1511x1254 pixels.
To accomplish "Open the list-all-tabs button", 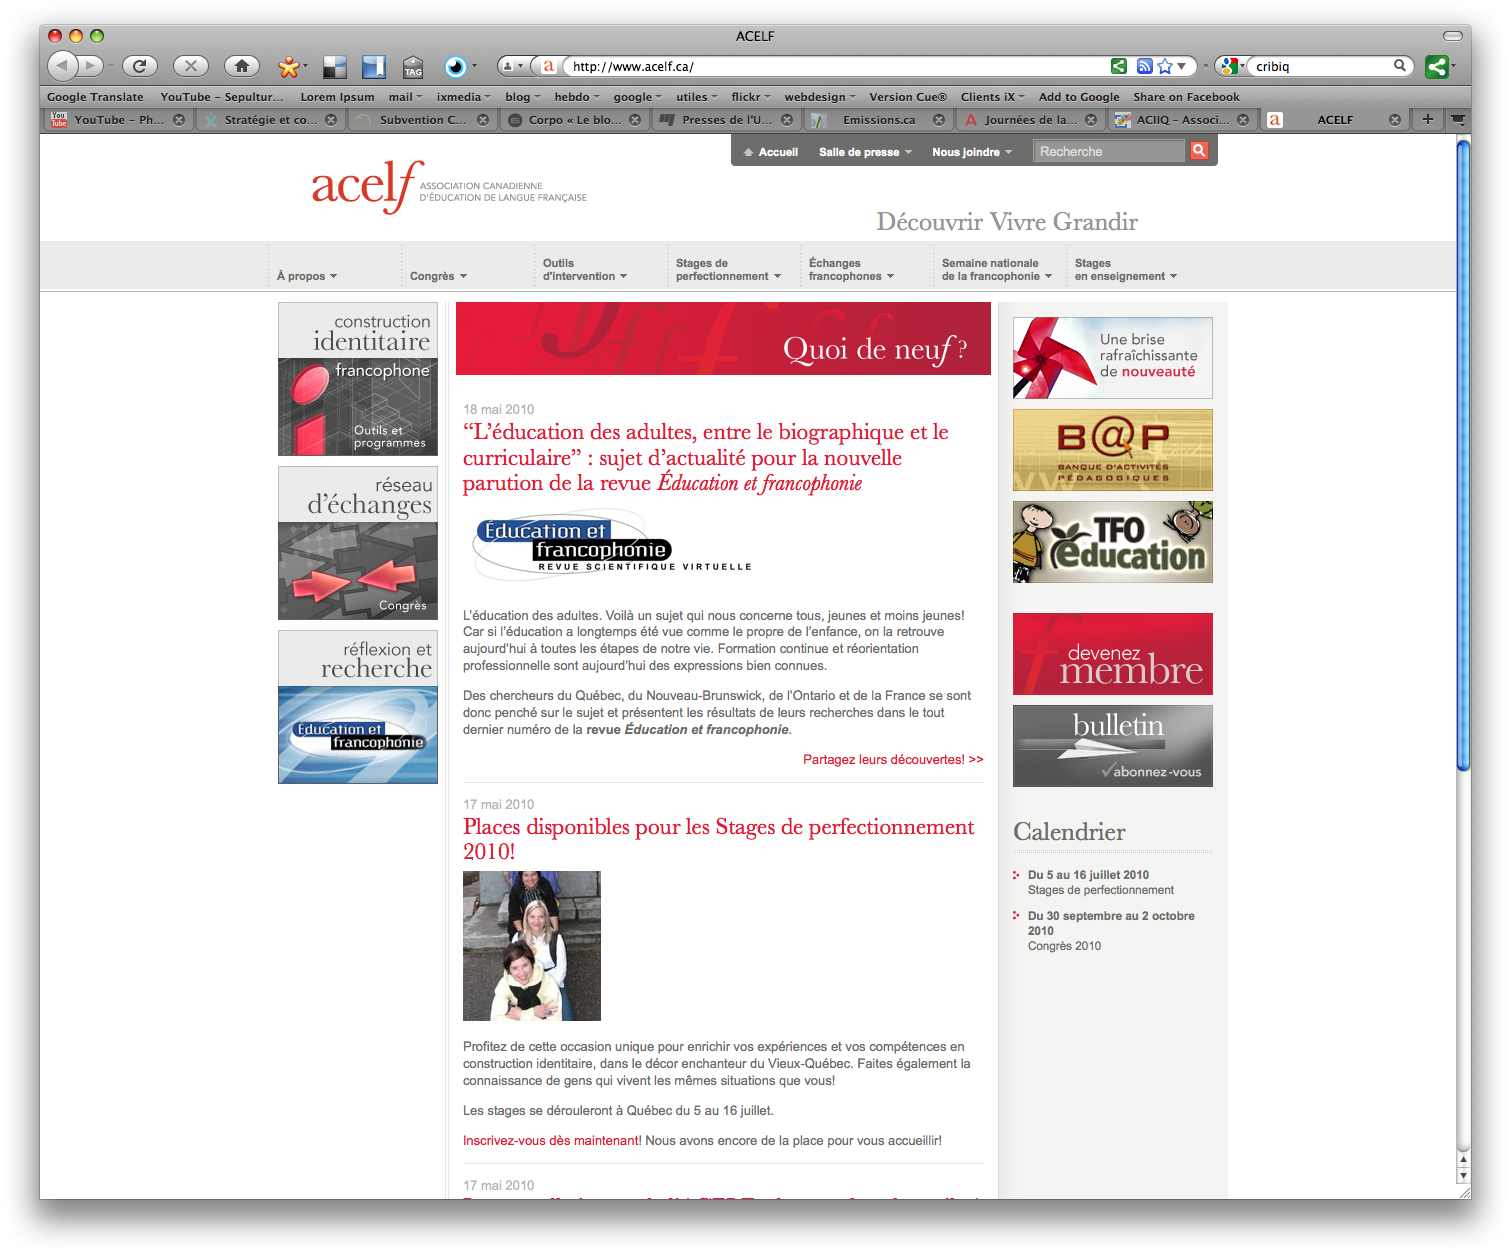I will tap(1458, 119).
